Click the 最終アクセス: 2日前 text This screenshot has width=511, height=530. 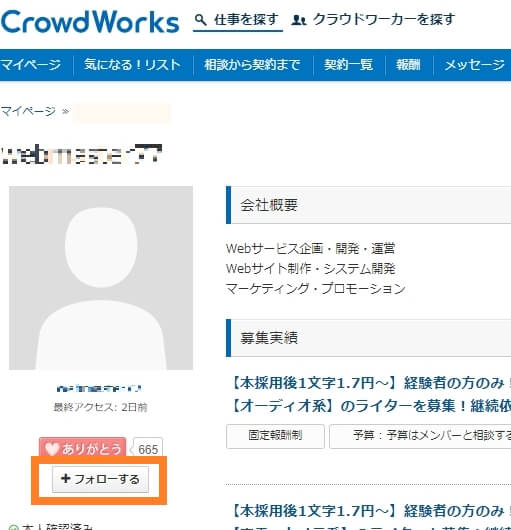(100, 407)
